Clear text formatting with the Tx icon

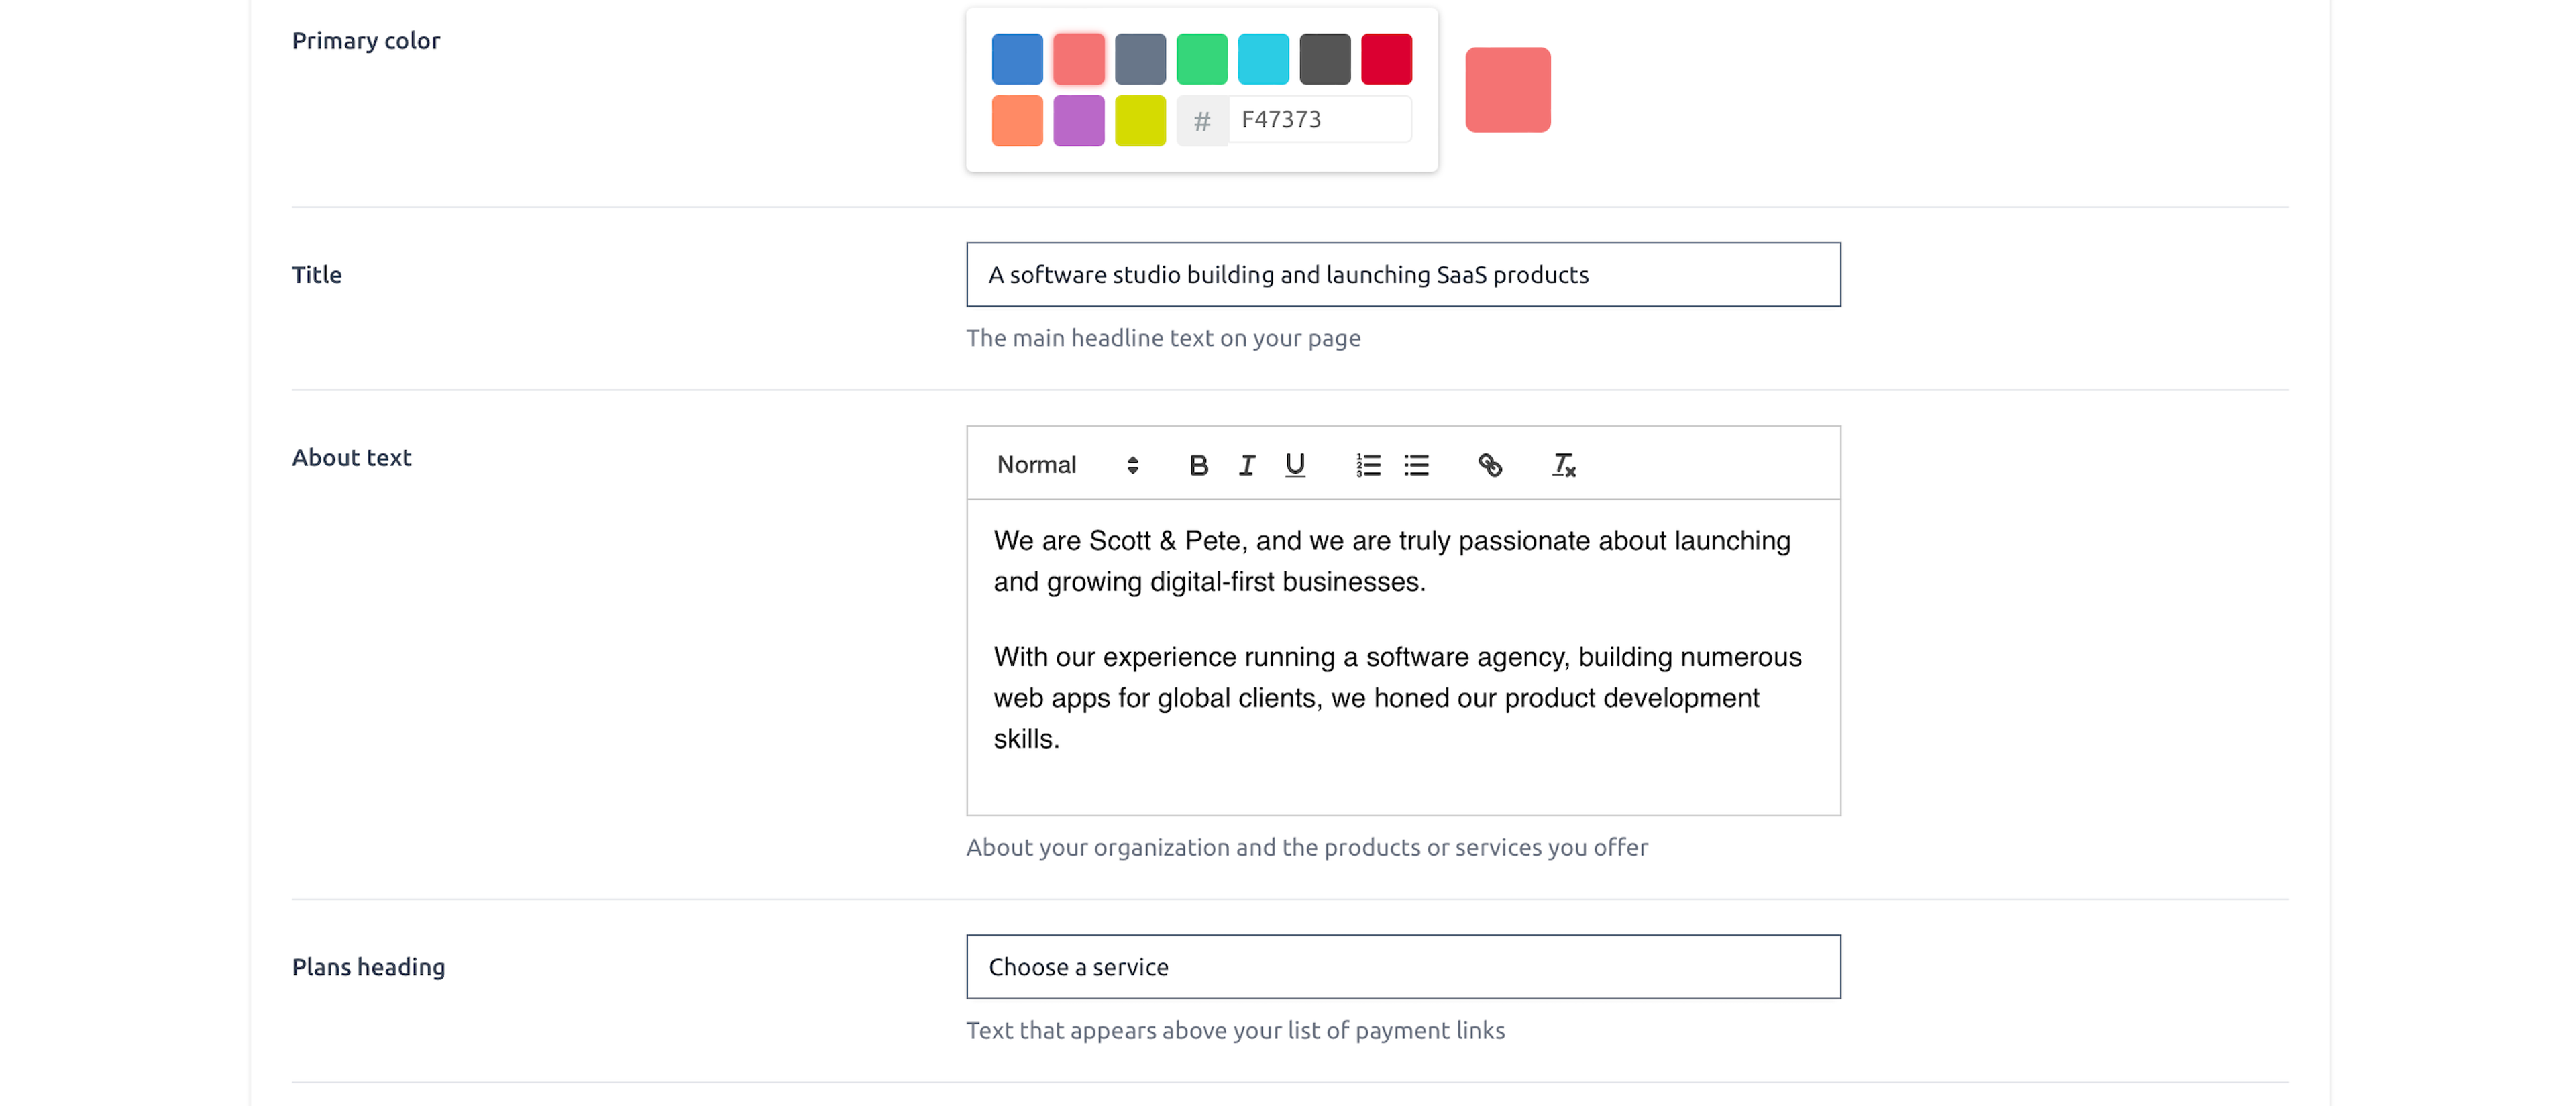1563,465
